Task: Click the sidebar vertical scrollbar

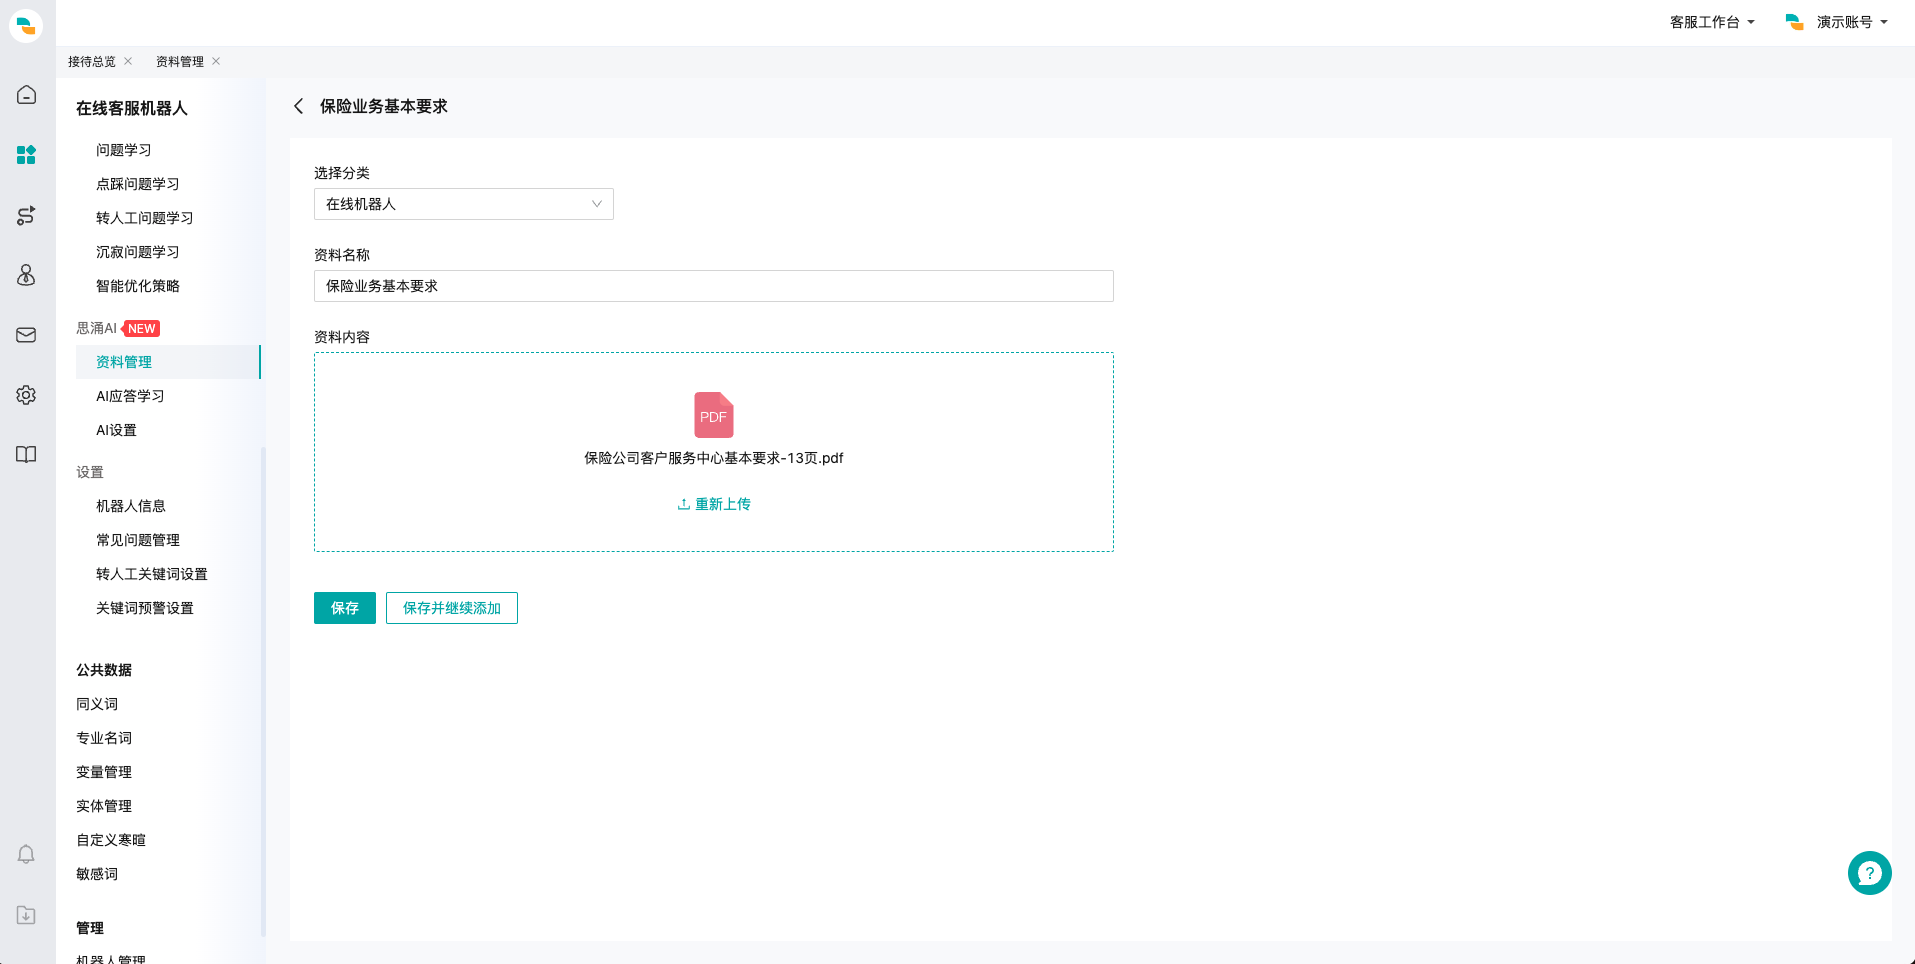Action: tap(263, 690)
